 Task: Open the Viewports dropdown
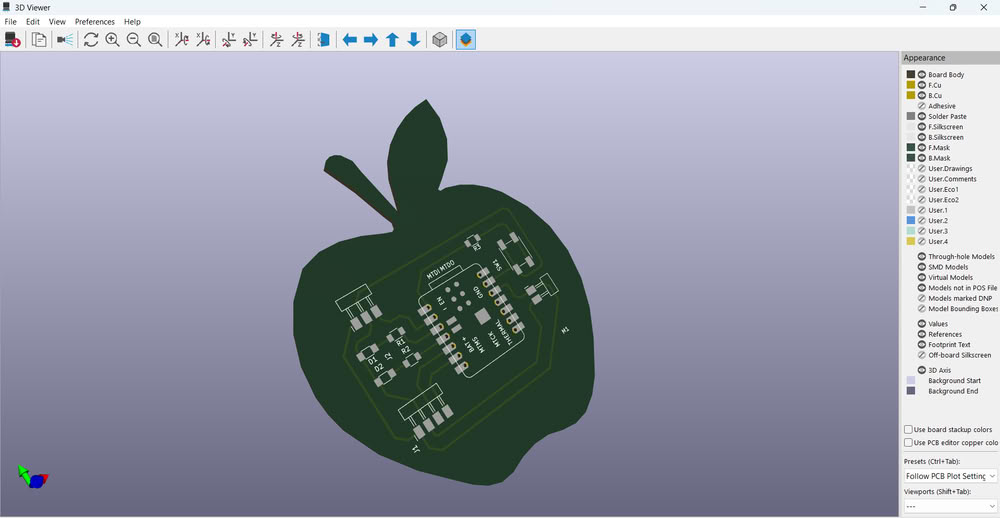[950, 507]
